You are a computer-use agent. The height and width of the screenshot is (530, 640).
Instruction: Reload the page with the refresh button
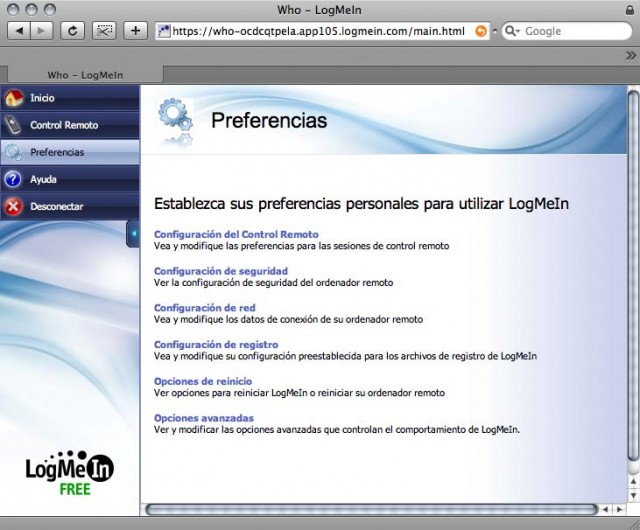click(x=72, y=31)
